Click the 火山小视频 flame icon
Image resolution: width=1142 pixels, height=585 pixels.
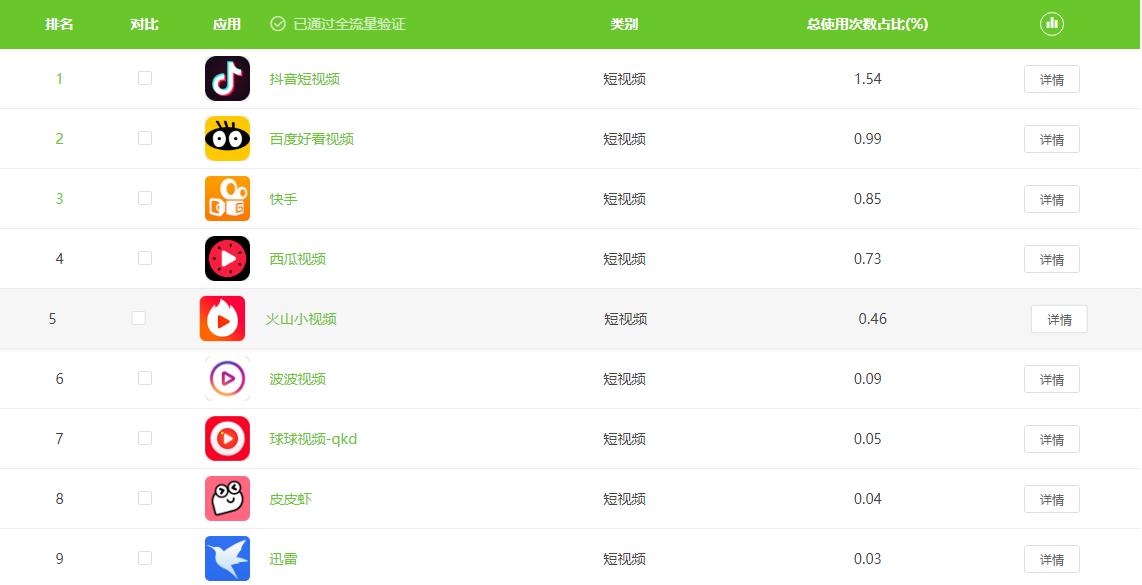[222, 319]
